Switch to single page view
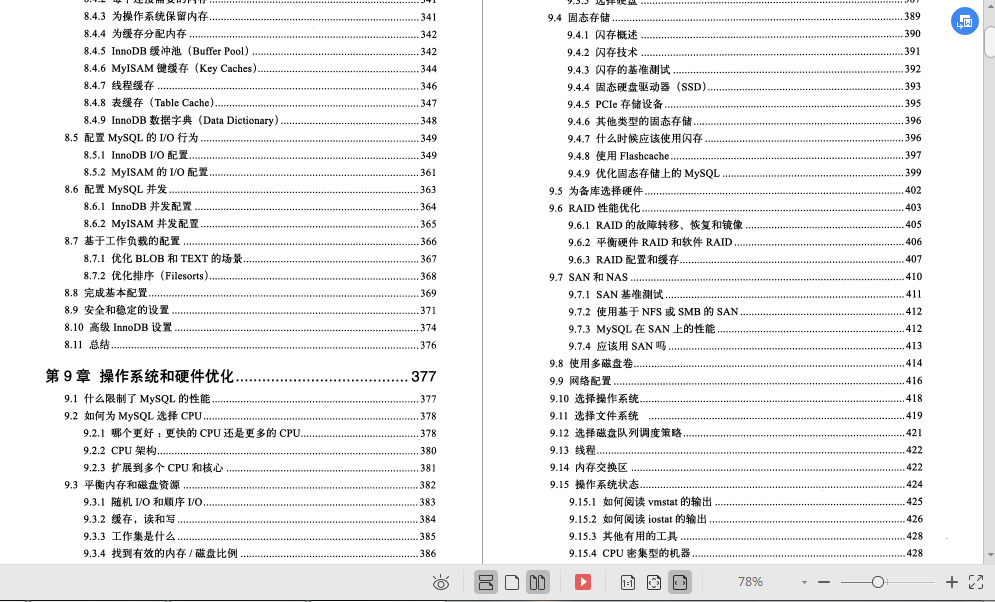The width and height of the screenshot is (995, 602). [x=512, y=582]
